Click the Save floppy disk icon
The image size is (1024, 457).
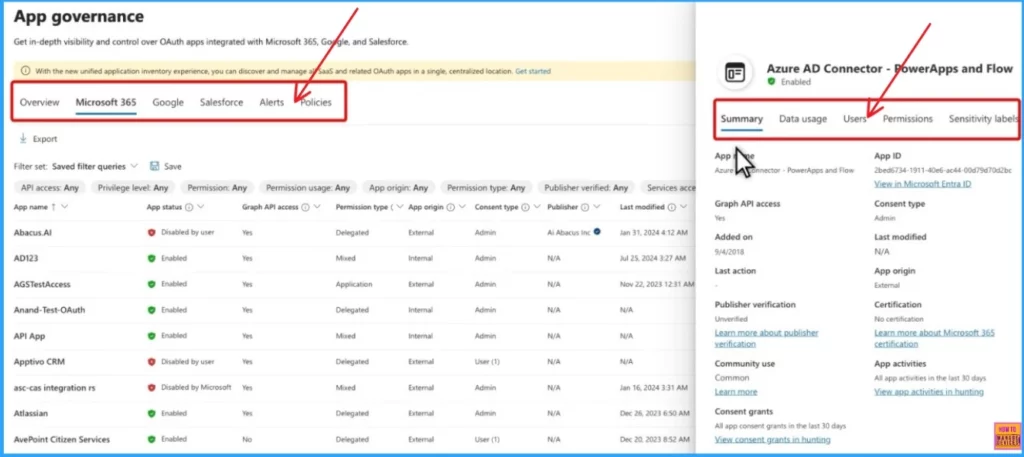[155, 166]
